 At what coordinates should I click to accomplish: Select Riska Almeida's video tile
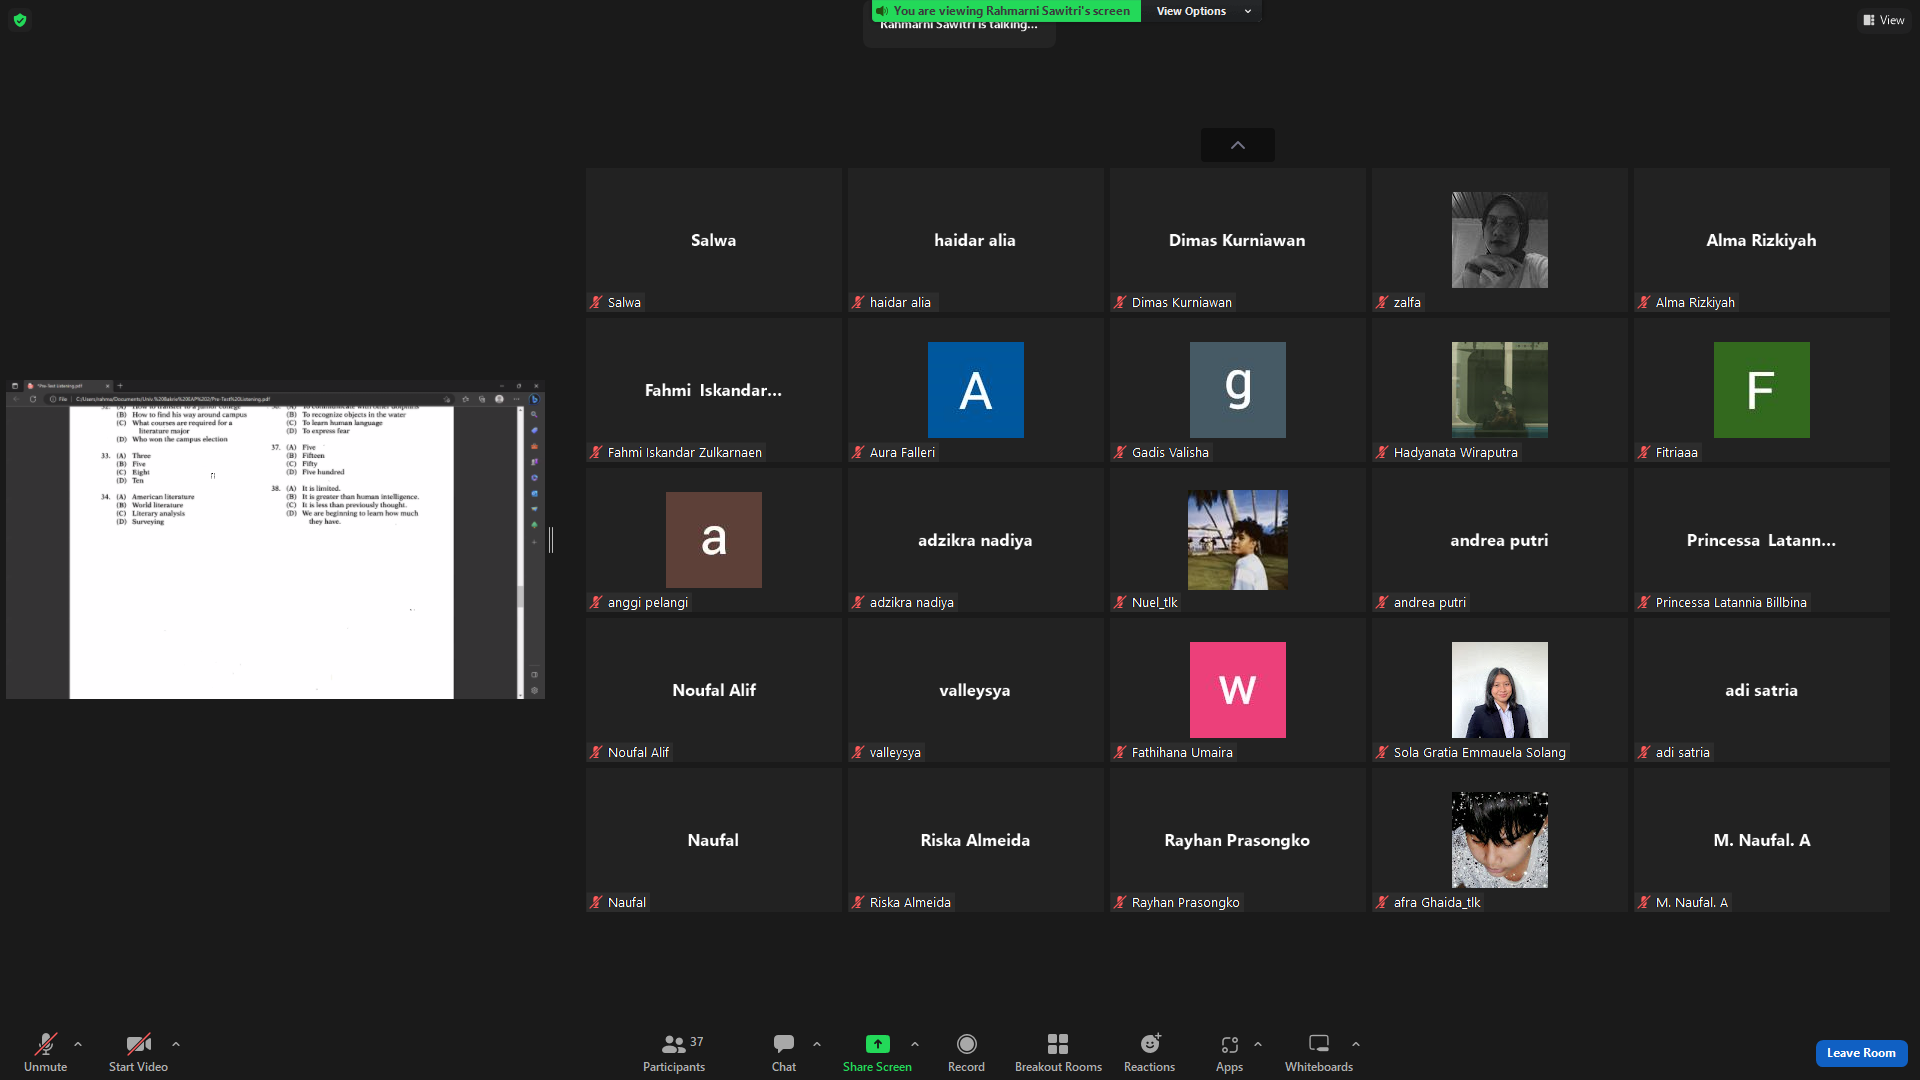pyautogui.click(x=975, y=840)
